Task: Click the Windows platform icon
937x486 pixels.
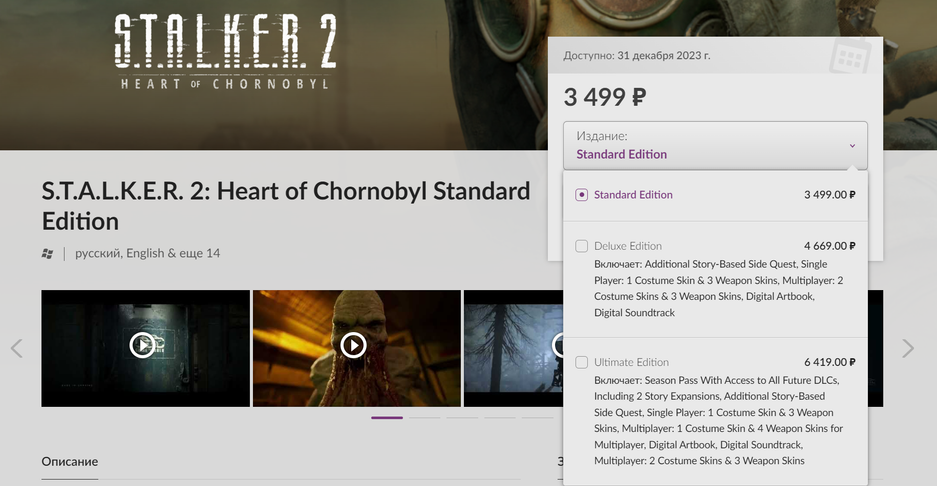Action: click(48, 254)
